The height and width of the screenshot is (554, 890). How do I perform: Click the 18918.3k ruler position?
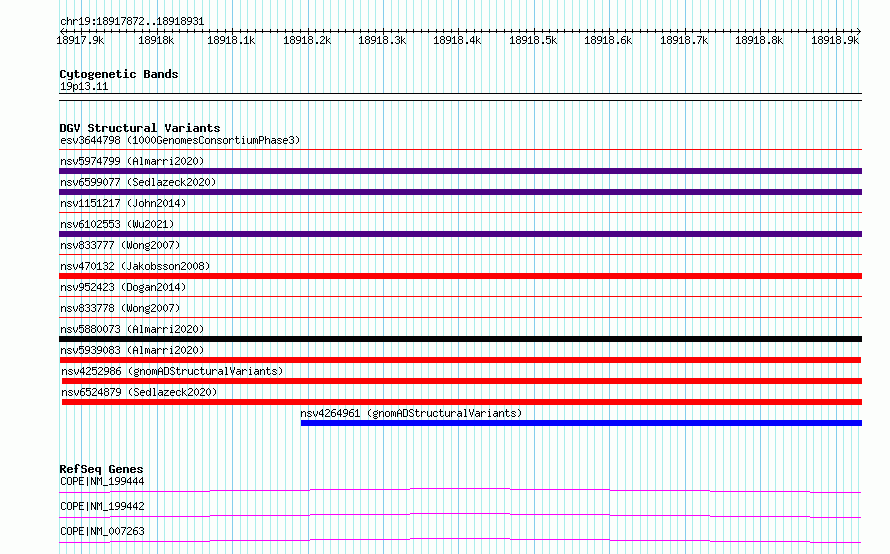point(382,40)
